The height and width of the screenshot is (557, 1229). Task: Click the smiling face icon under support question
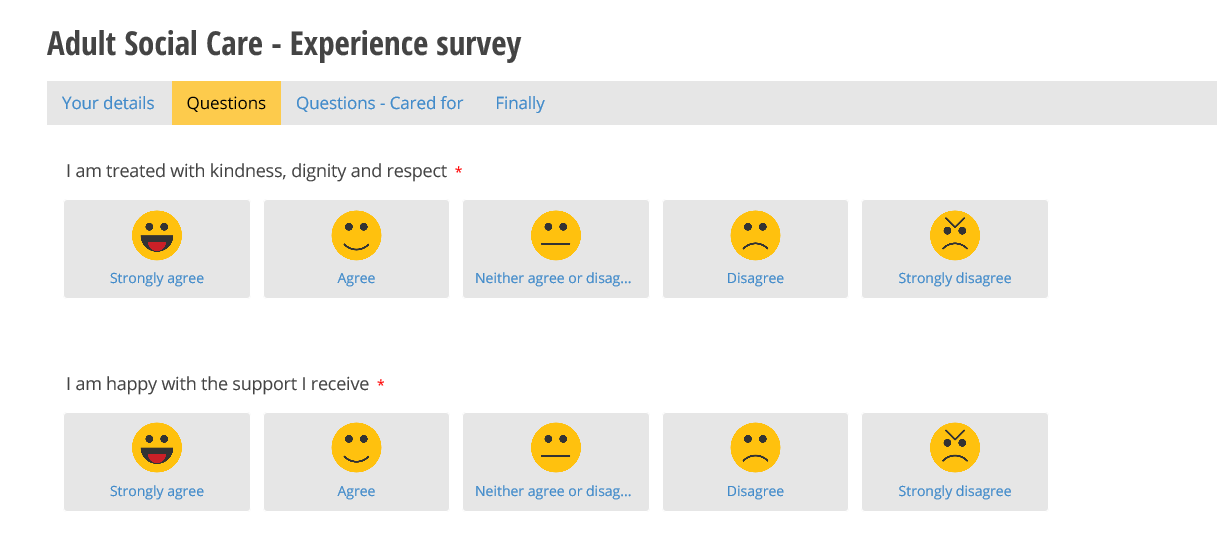(x=356, y=448)
